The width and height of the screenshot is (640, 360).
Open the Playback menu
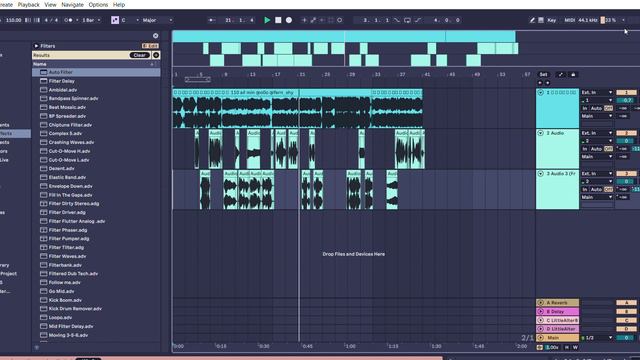(x=29, y=5)
